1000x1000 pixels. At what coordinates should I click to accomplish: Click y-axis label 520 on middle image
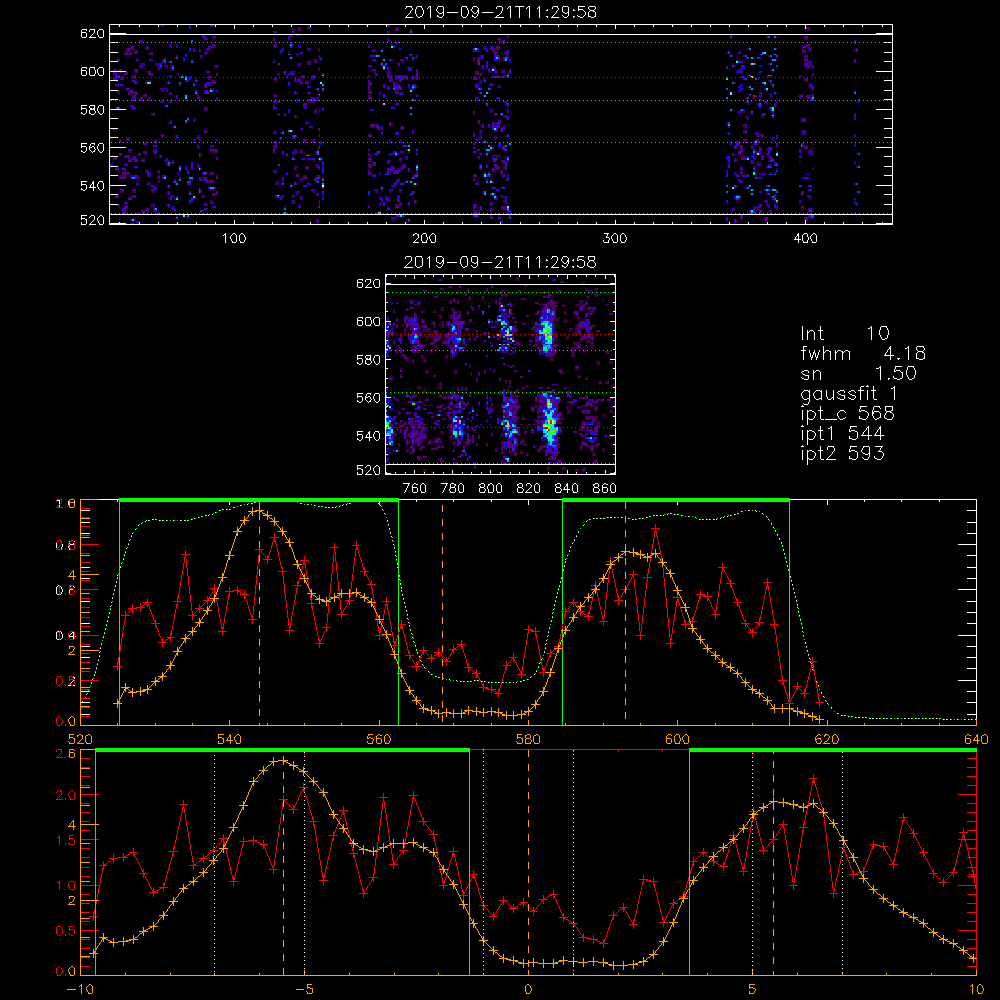point(369,470)
